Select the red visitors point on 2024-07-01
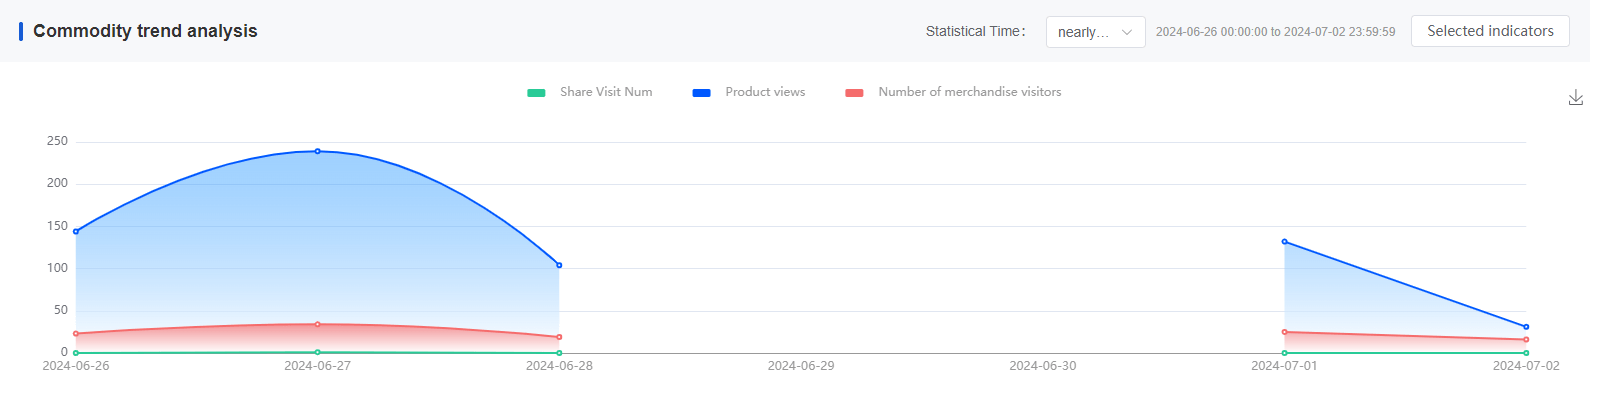The width and height of the screenshot is (1598, 401). 1284,332
